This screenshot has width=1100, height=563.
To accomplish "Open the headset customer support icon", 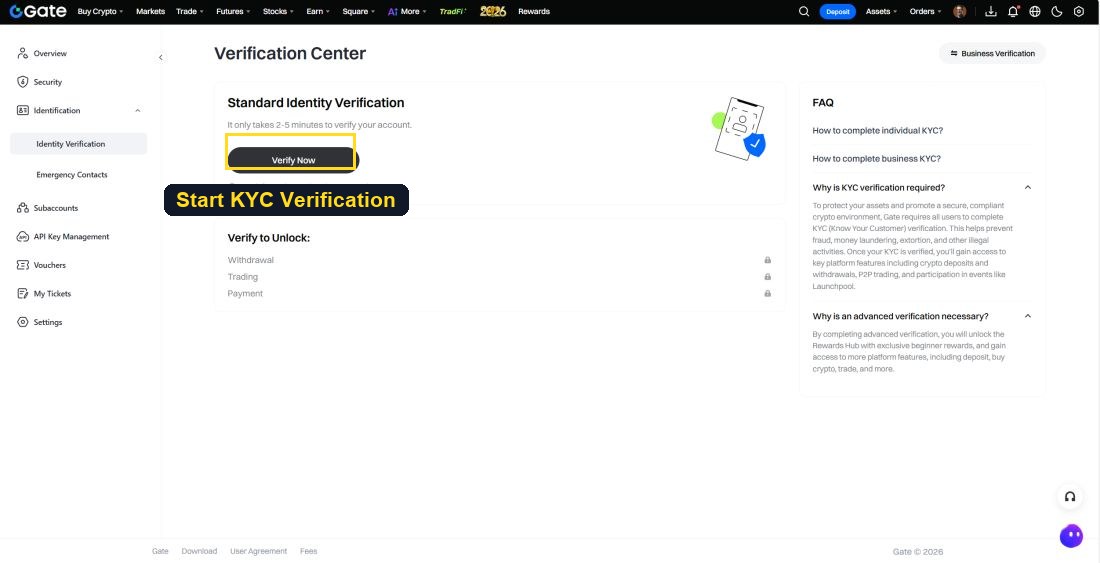I will click(x=1070, y=496).
